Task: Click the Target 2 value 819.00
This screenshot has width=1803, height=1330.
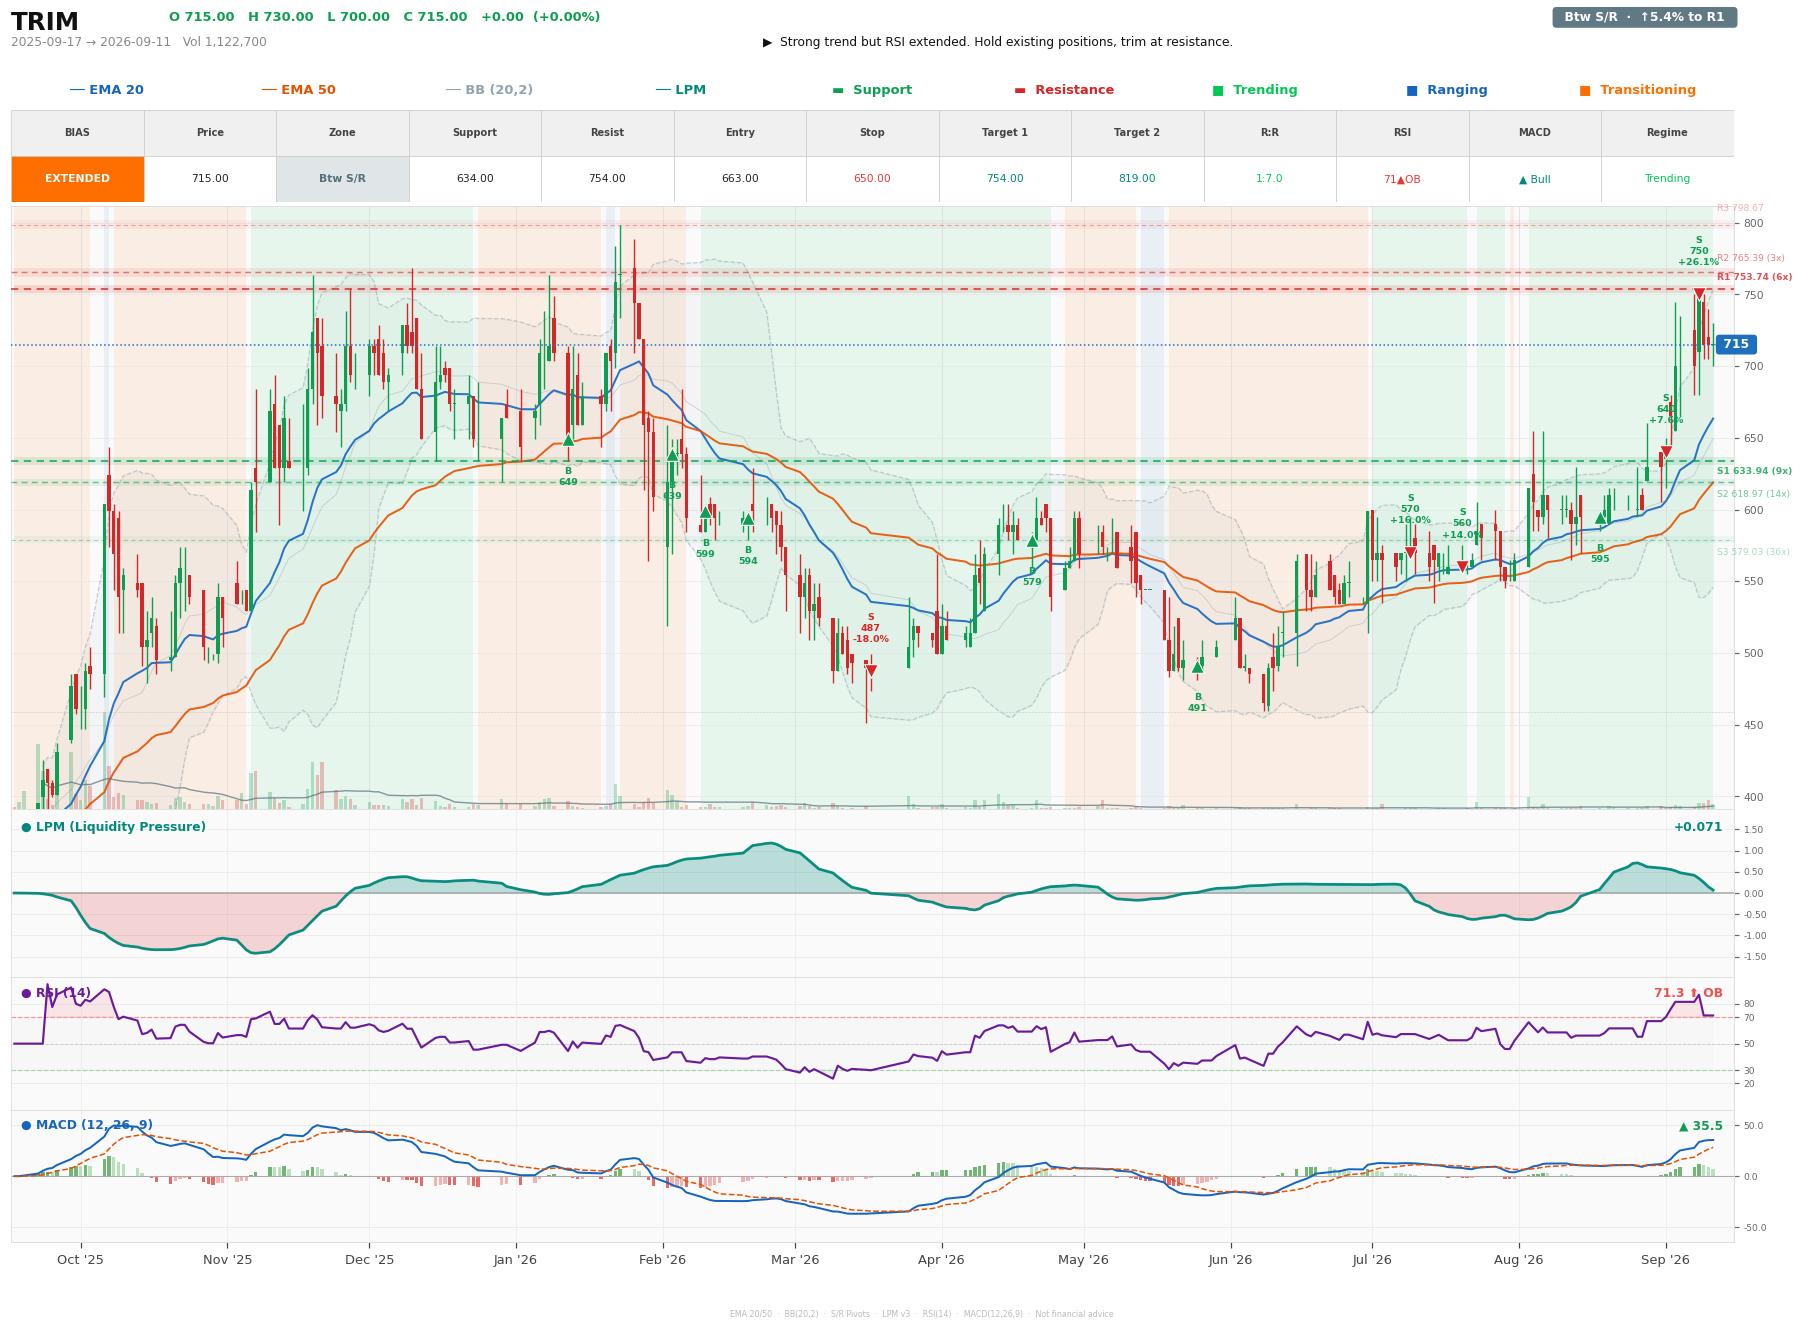Action: (1137, 179)
